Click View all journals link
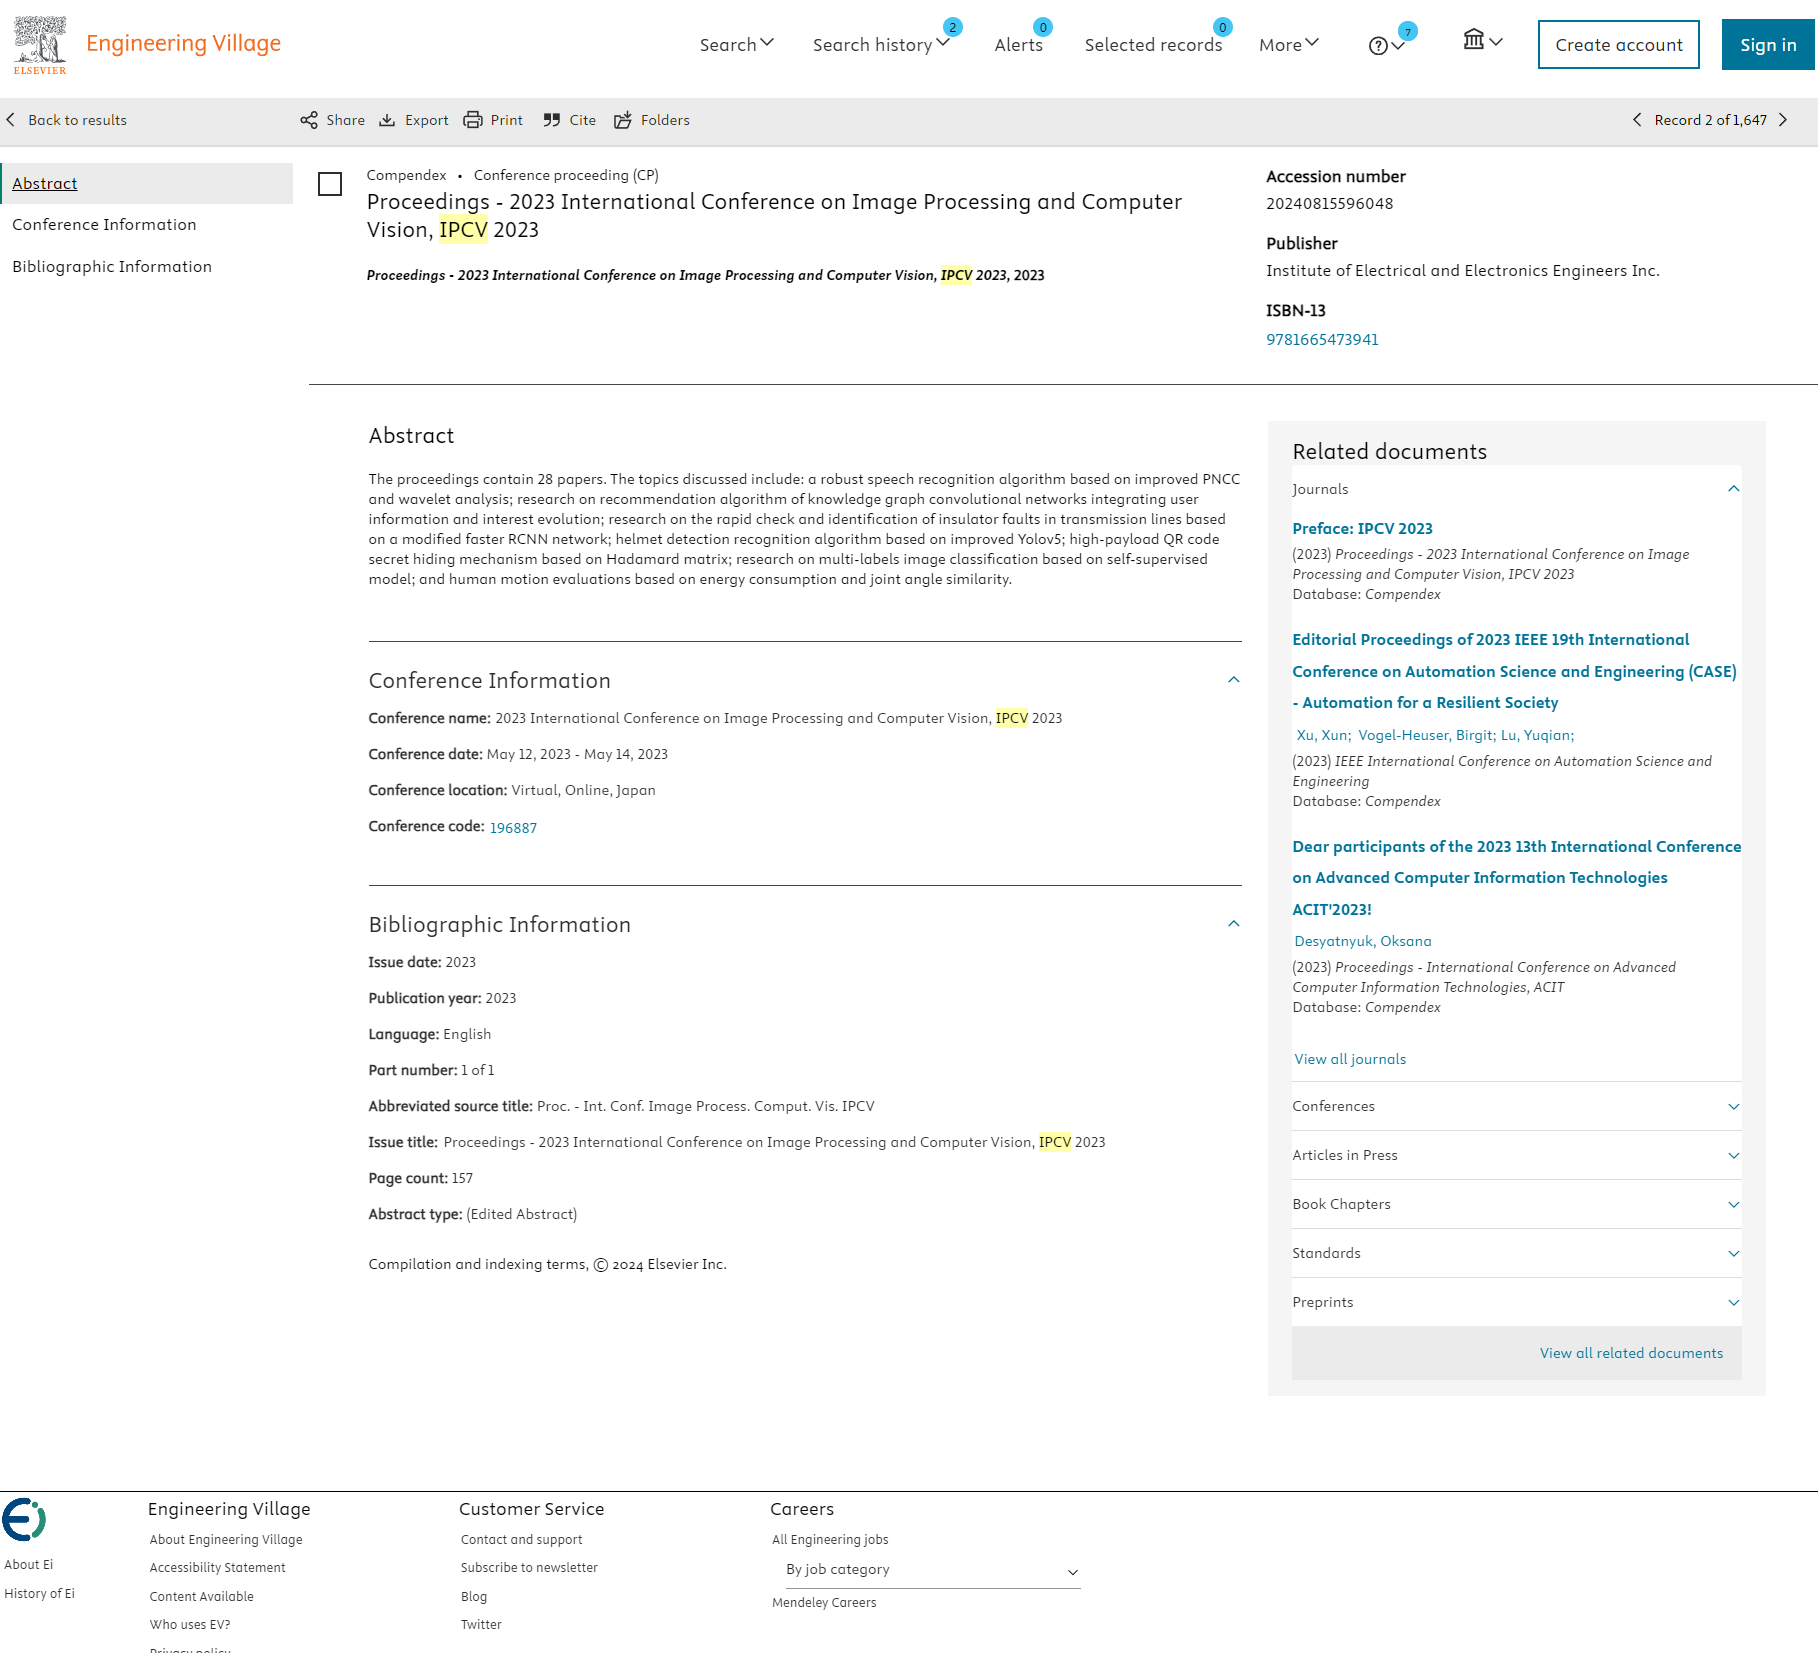This screenshot has height=1653, width=1818. click(1350, 1059)
